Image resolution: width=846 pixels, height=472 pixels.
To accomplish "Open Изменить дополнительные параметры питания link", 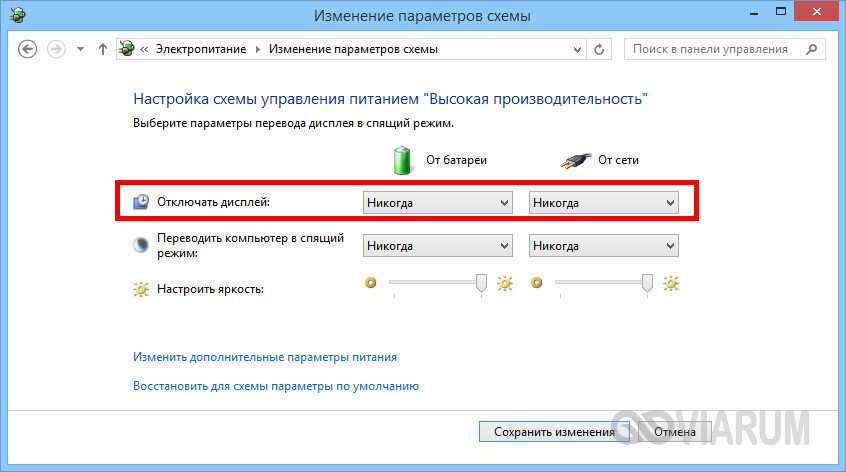I will click(265, 356).
